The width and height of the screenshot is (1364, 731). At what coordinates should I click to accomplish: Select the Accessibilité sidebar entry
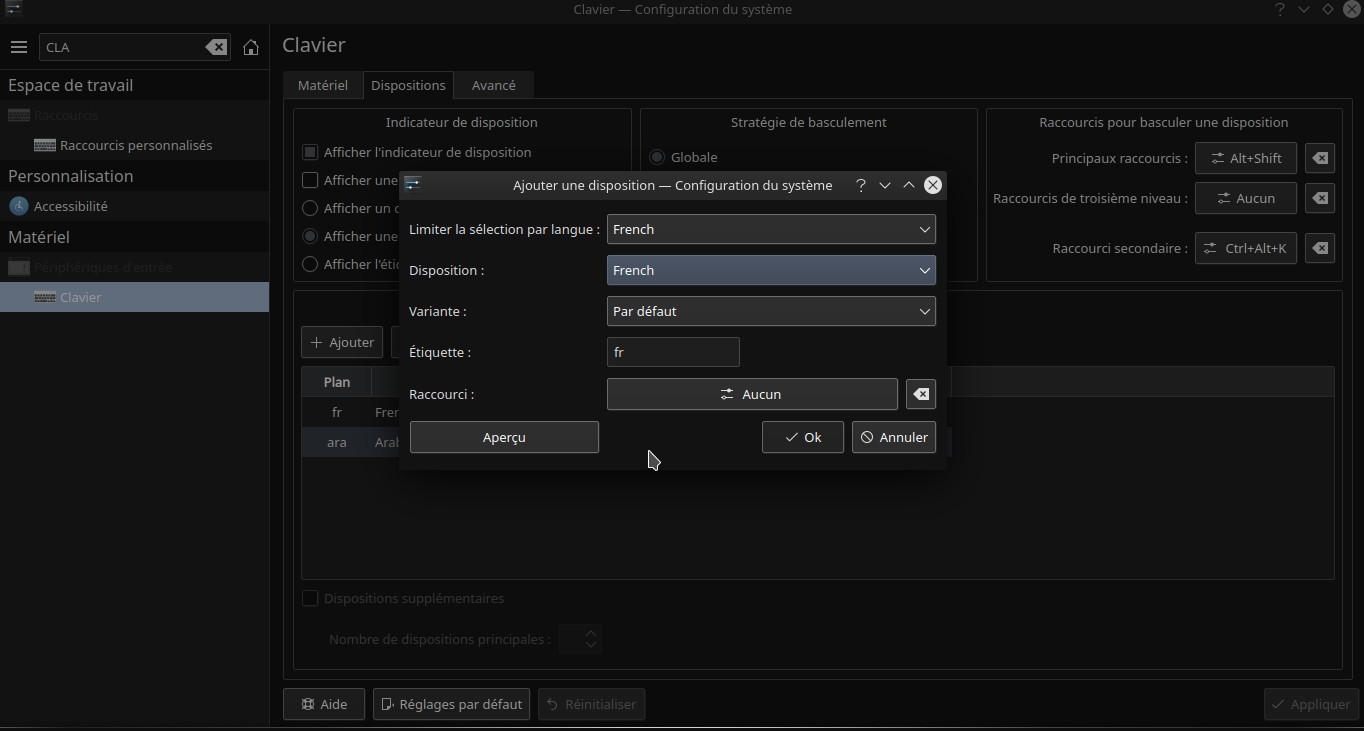(x=134, y=206)
